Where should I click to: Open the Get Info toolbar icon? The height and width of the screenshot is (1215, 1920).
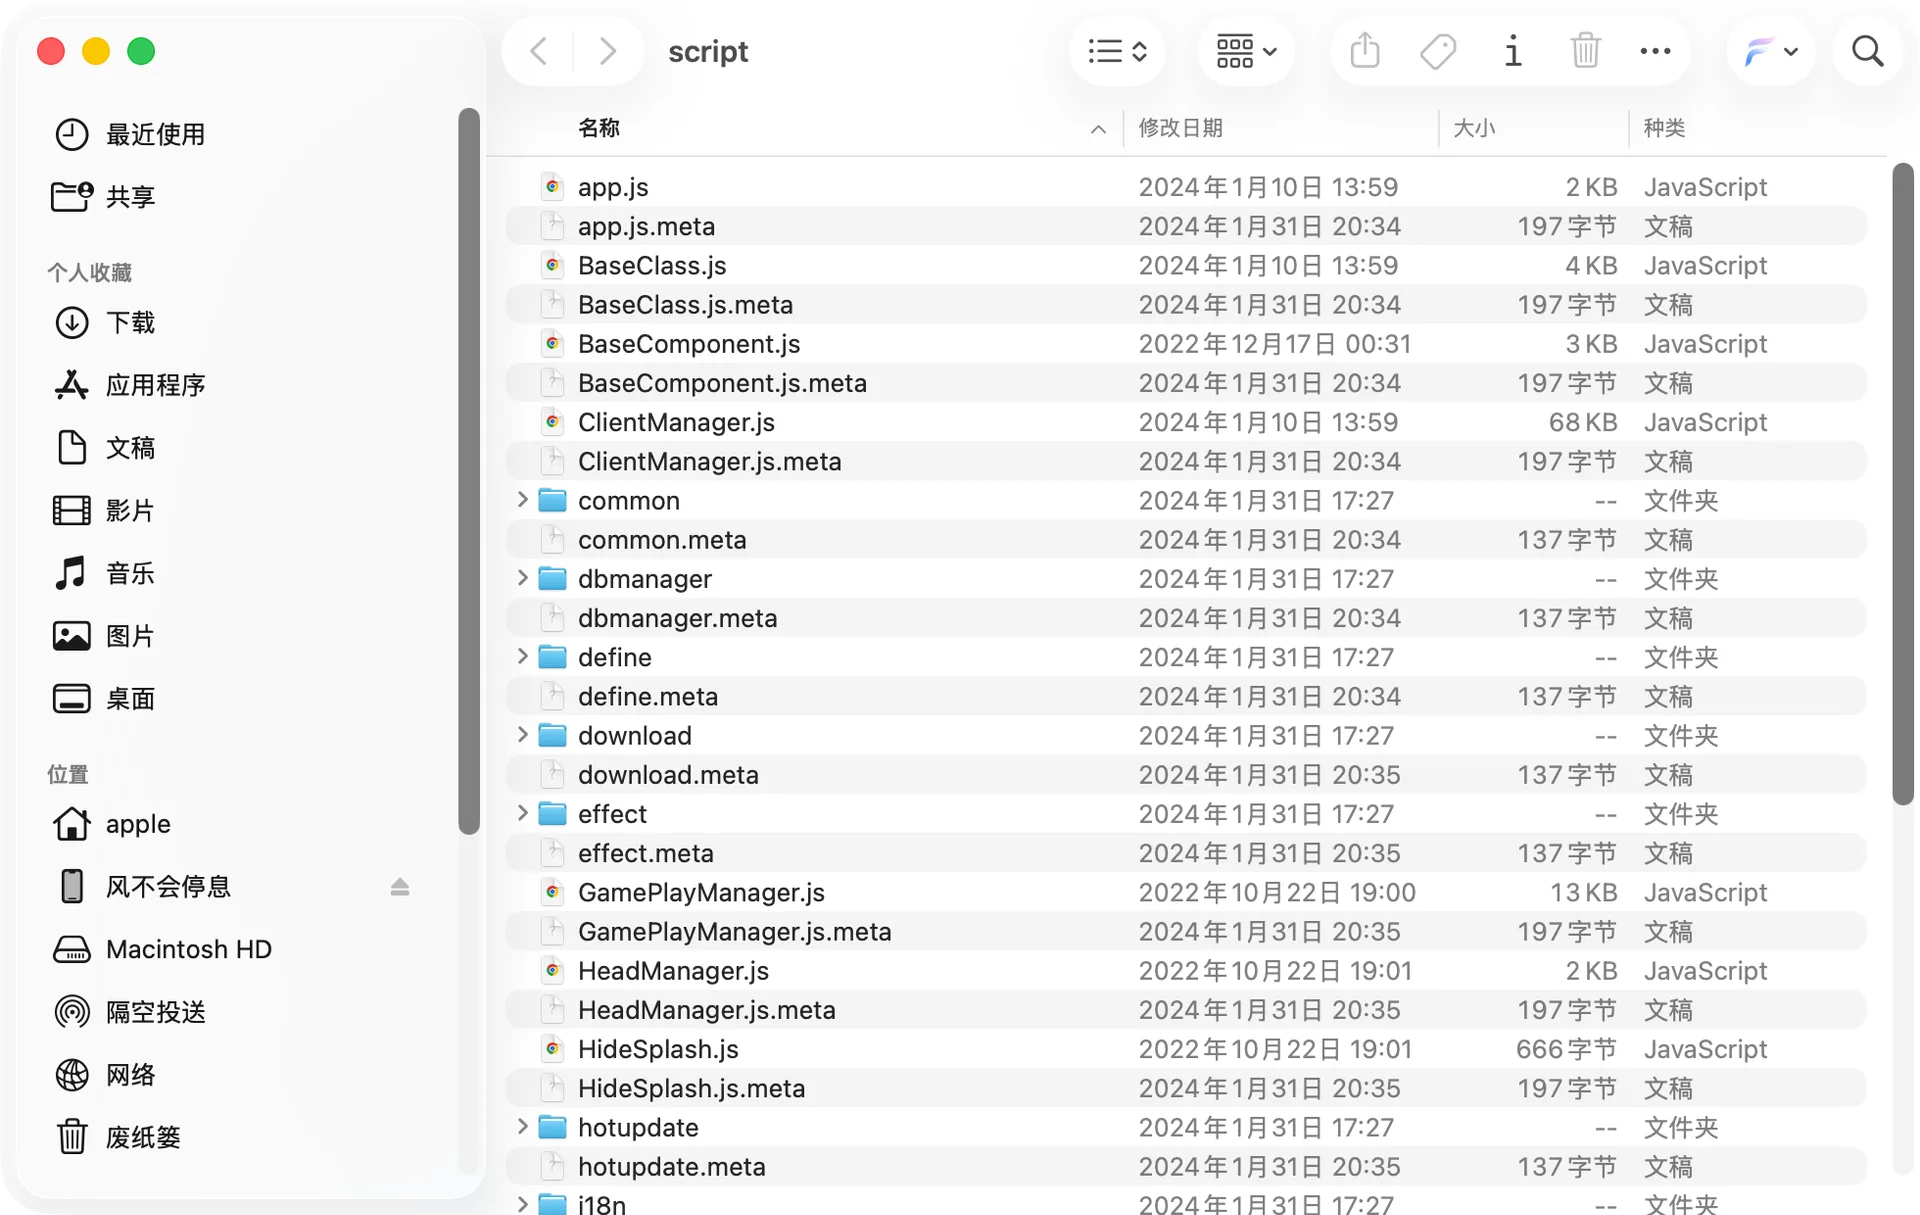1513,51
